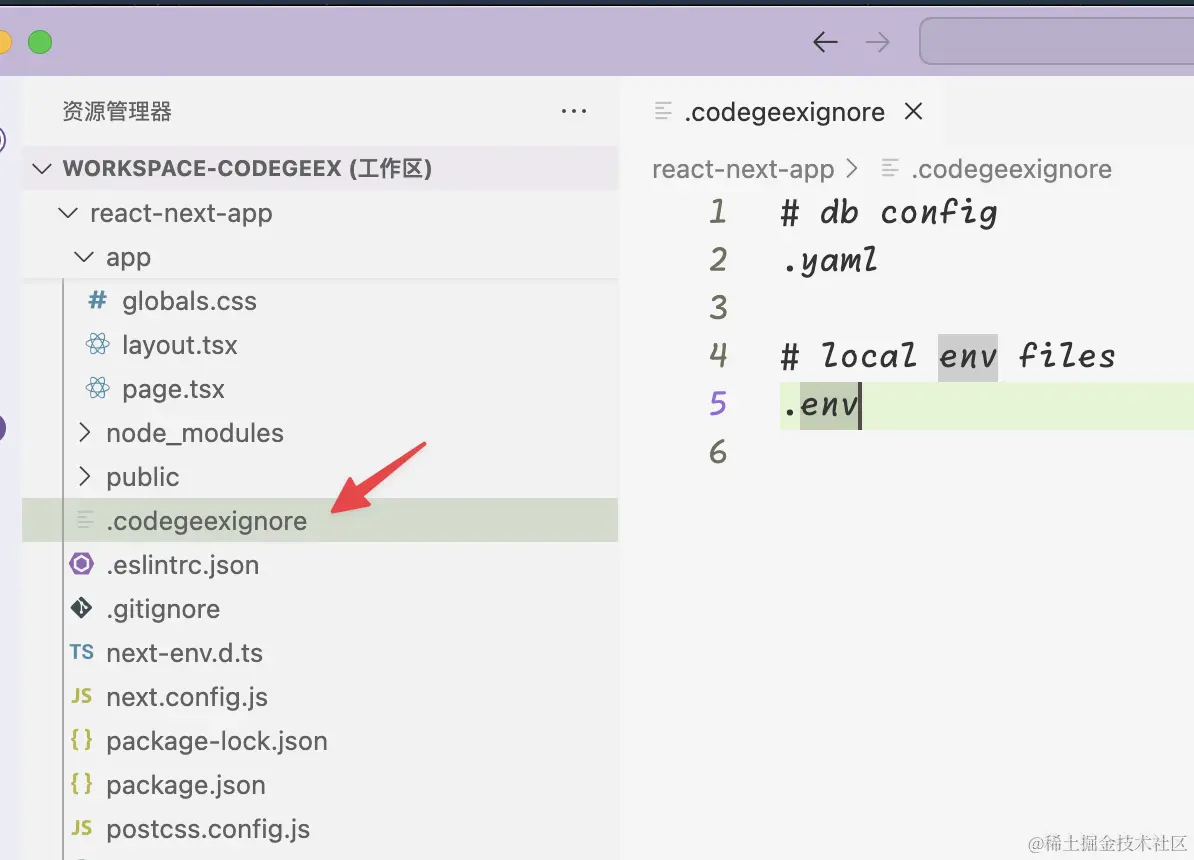The width and height of the screenshot is (1194, 860).
Task: Open postcss.config.js file
Action: coord(208,829)
